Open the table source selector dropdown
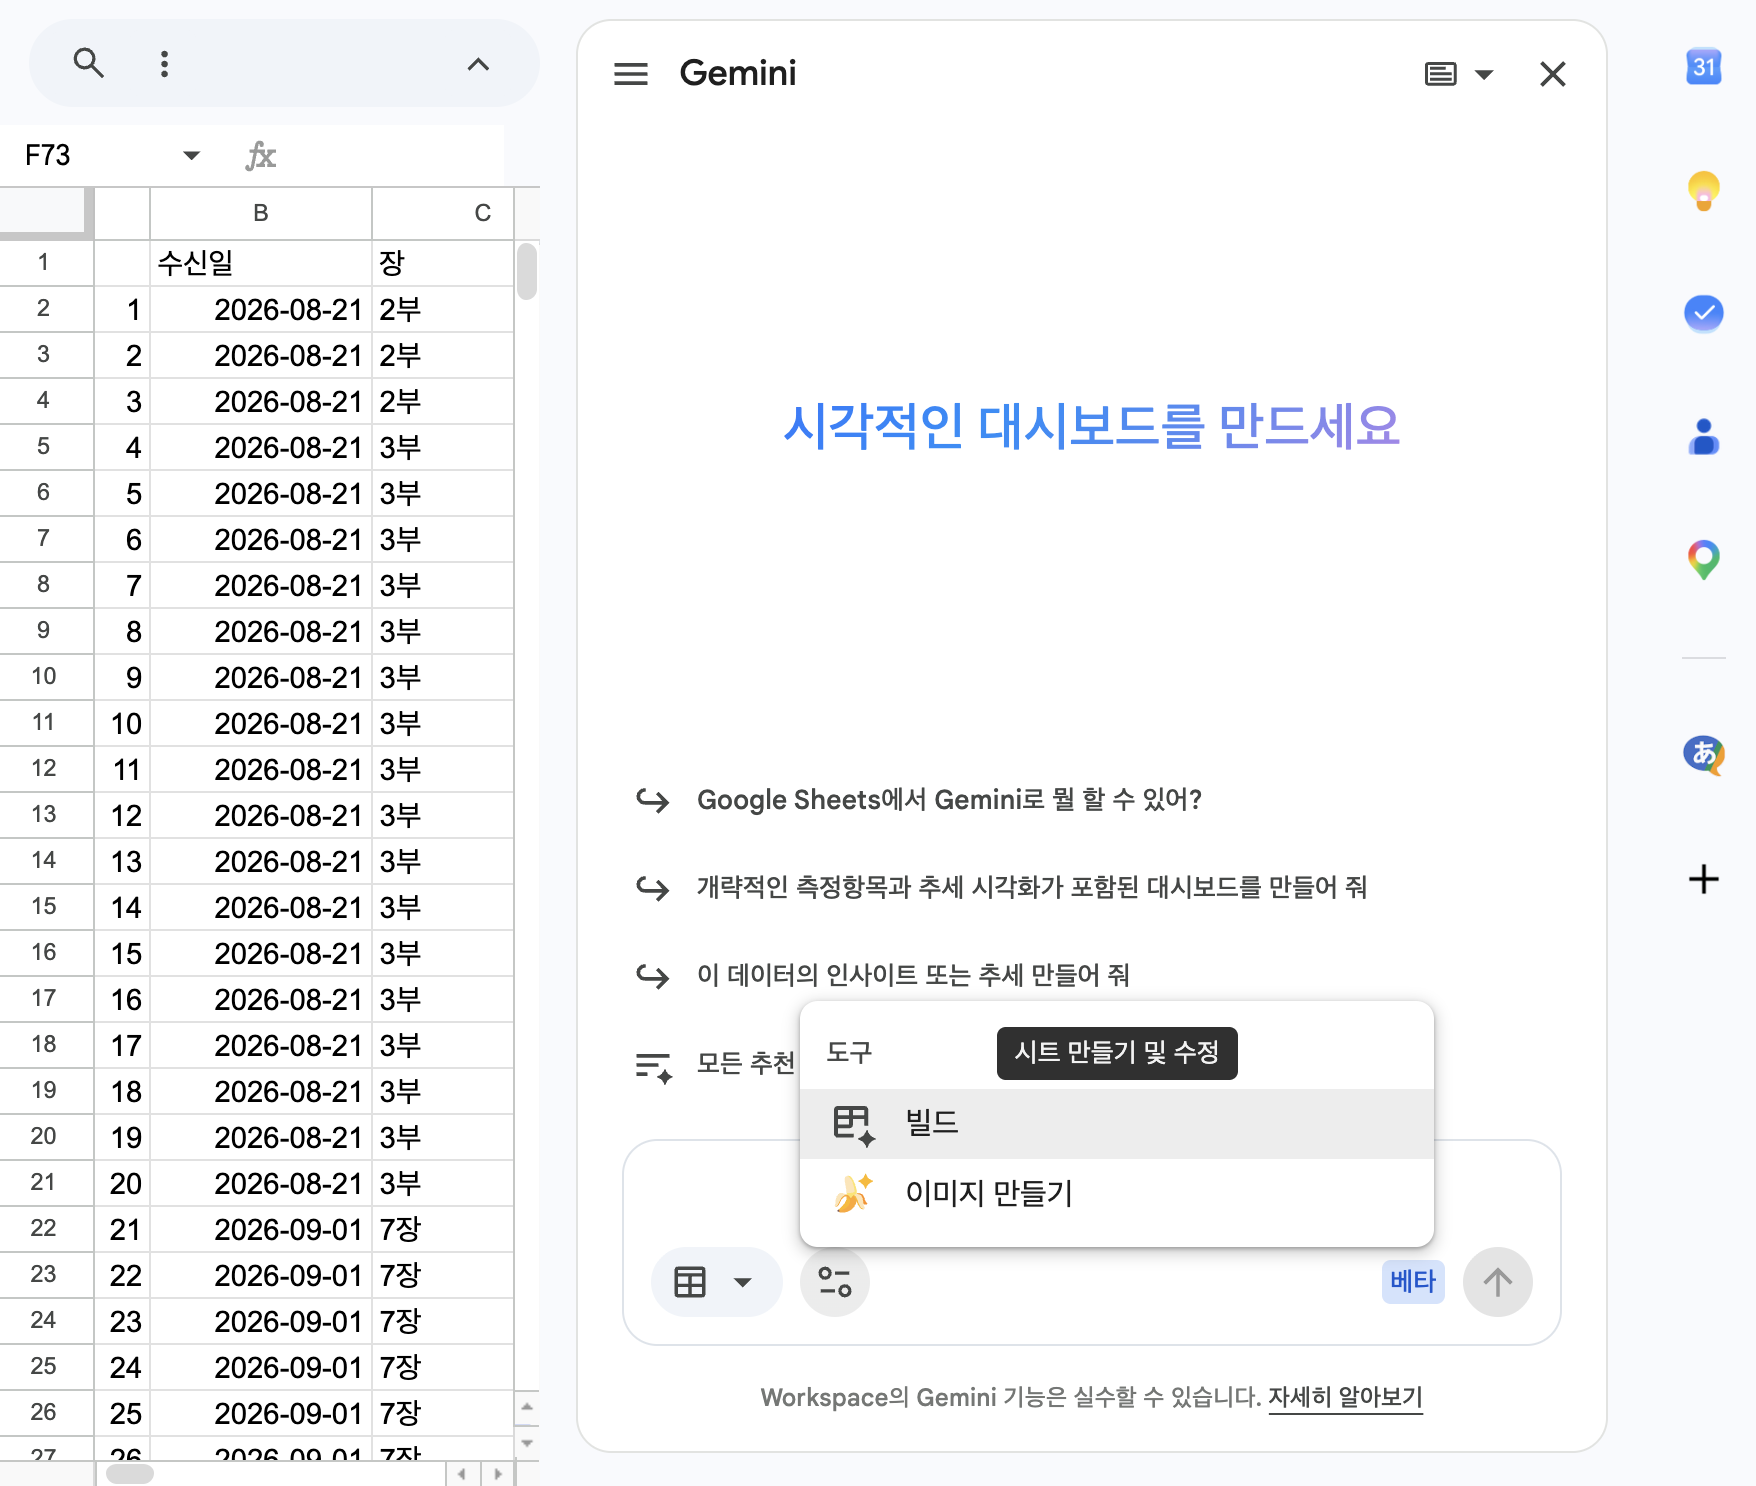This screenshot has height=1486, width=1756. tap(716, 1282)
